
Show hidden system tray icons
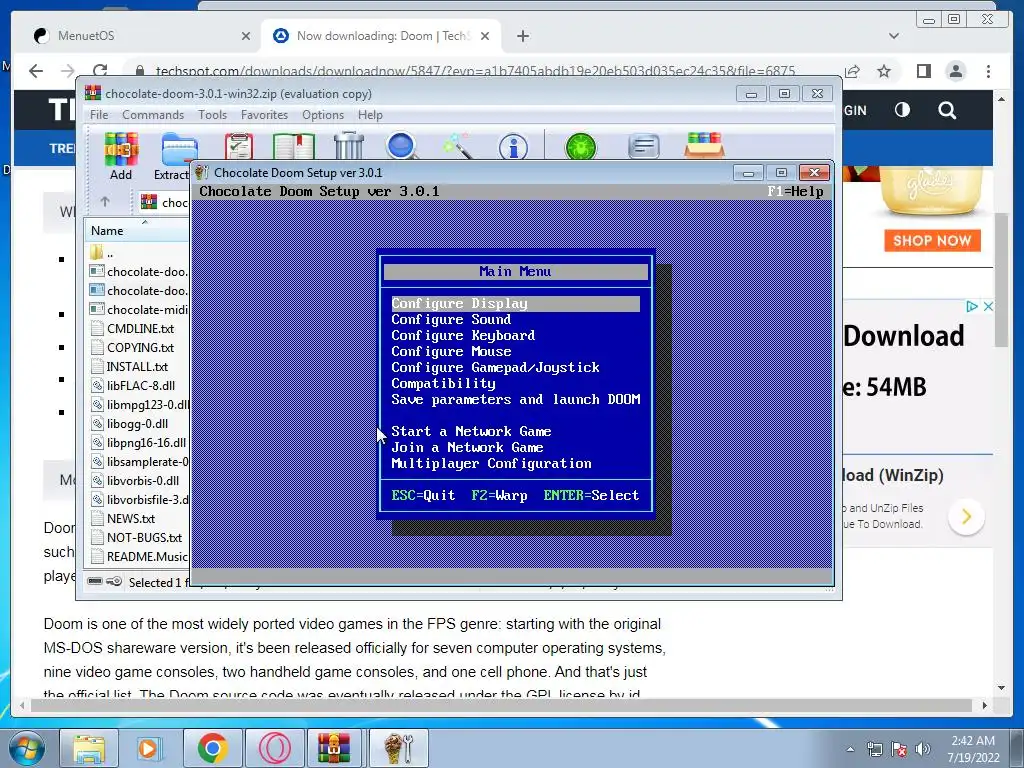click(x=850, y=749)
